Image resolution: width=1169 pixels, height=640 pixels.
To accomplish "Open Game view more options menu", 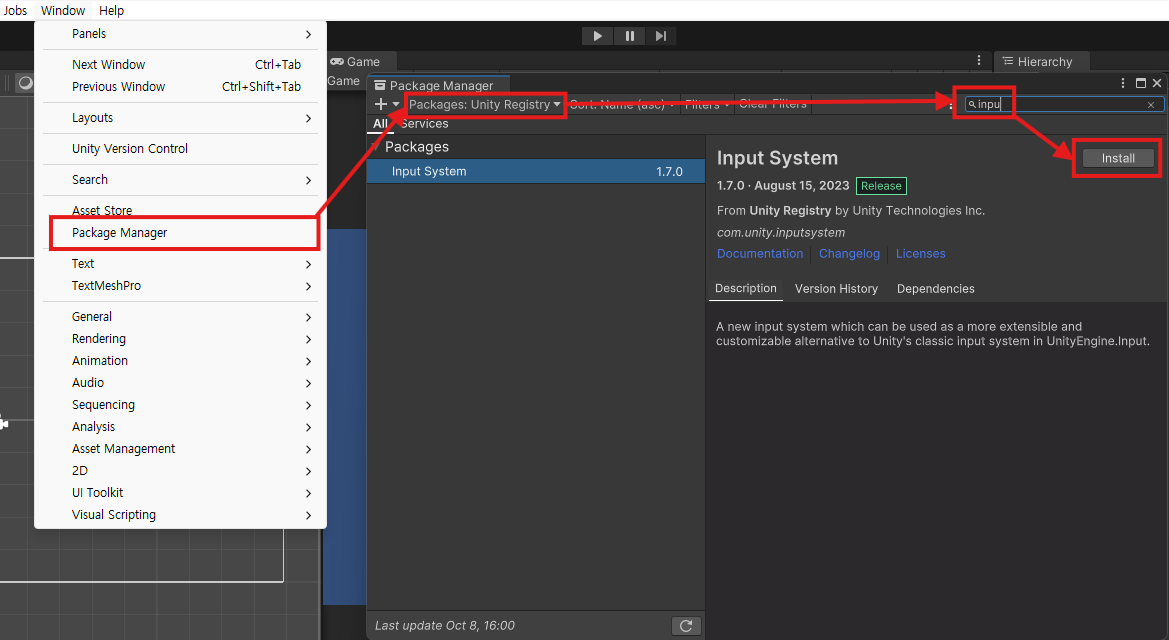I will coord(979,60).
